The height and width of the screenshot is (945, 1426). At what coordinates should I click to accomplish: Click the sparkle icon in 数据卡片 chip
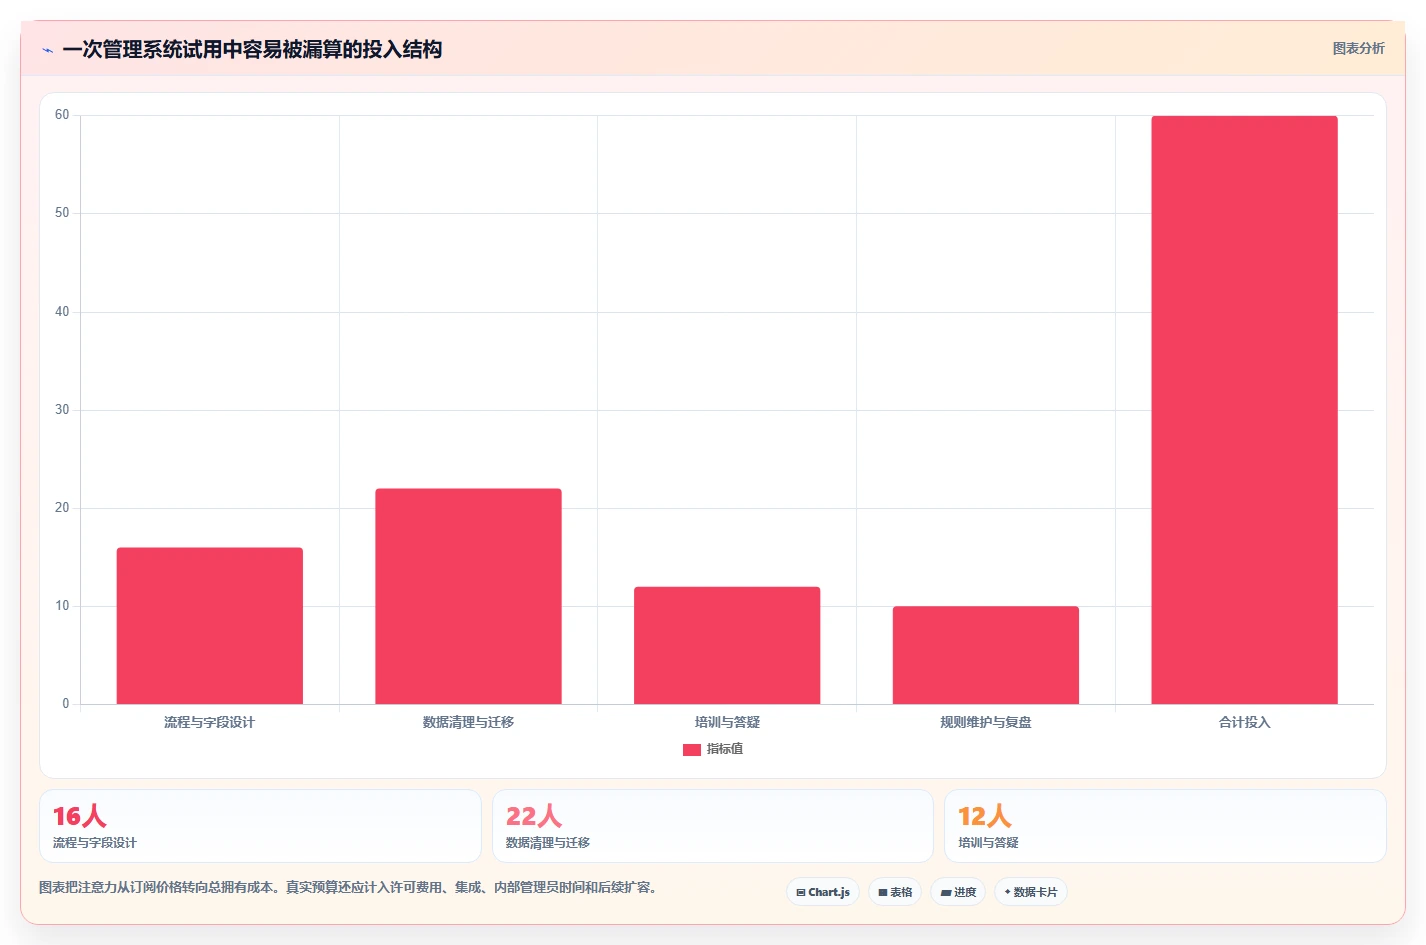click(1007, 892)
